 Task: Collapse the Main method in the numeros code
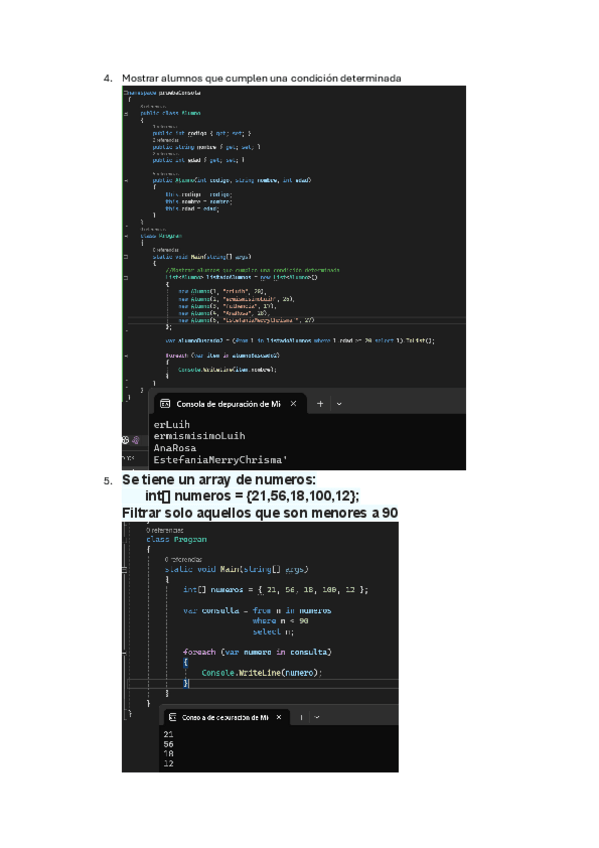[124, 569]
